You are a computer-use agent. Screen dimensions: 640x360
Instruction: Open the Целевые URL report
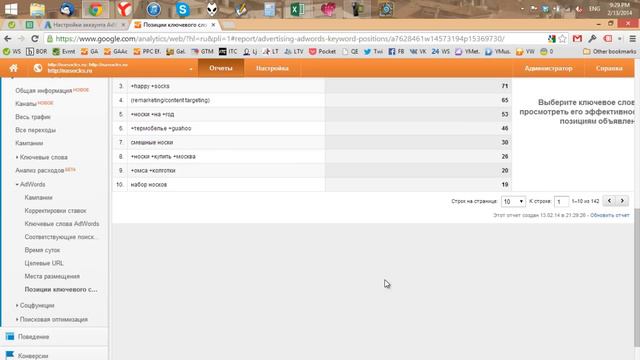pos(44,263)
